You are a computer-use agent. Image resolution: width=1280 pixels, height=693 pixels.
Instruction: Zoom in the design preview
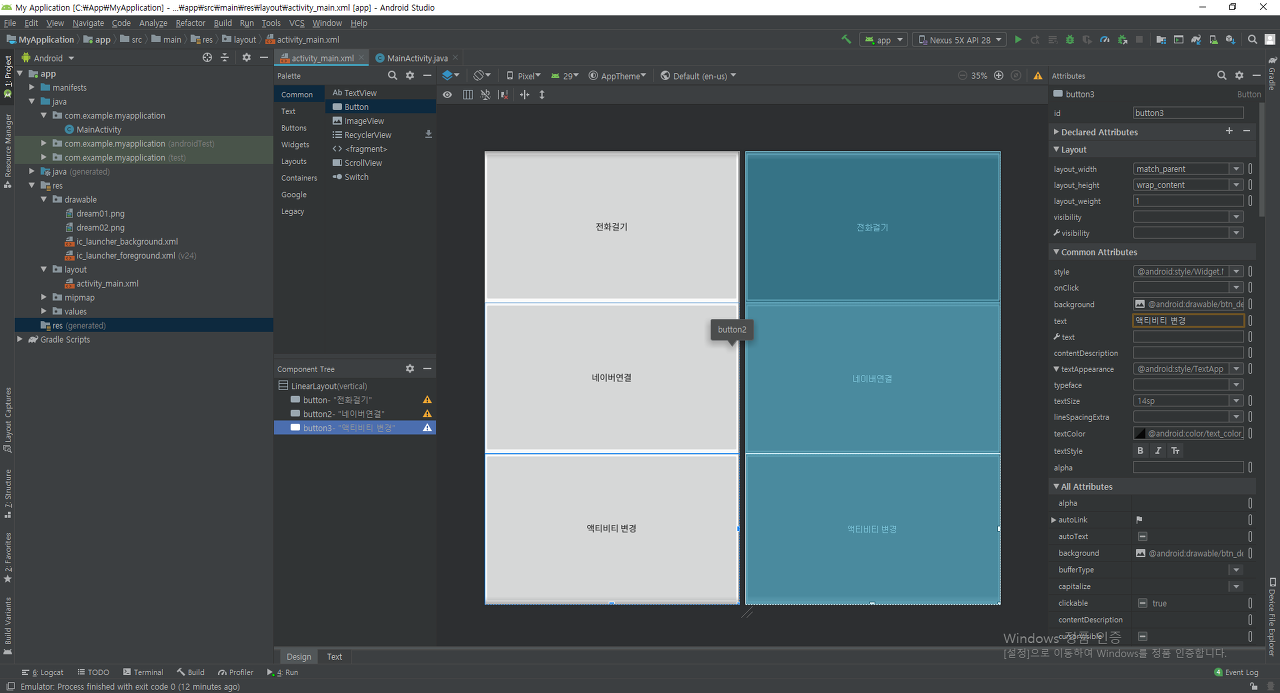[998, 76]
